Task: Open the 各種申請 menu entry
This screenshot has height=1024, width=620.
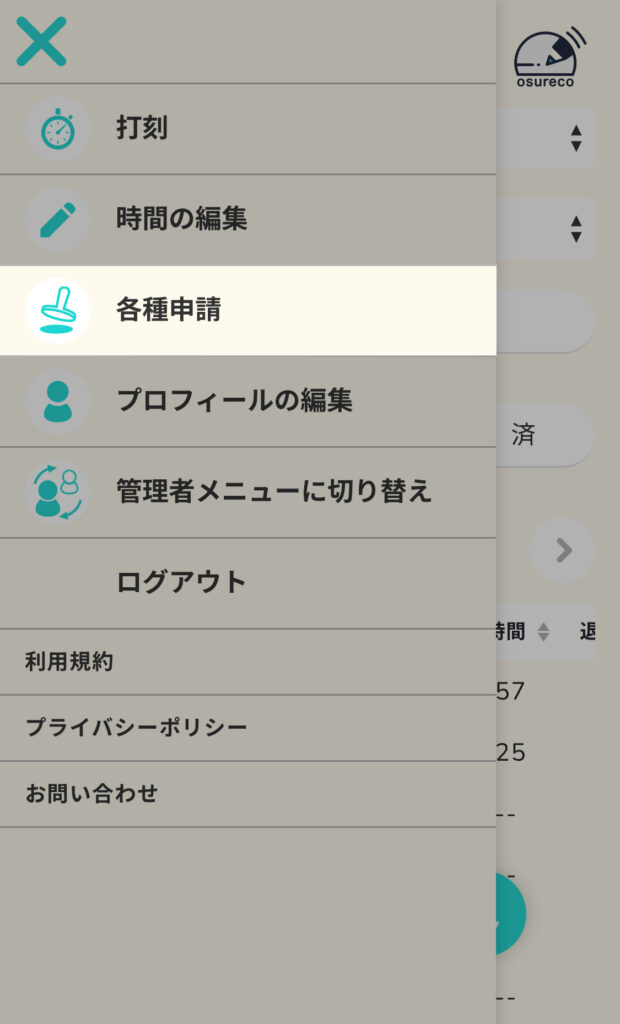Action: tap(168, 310)
